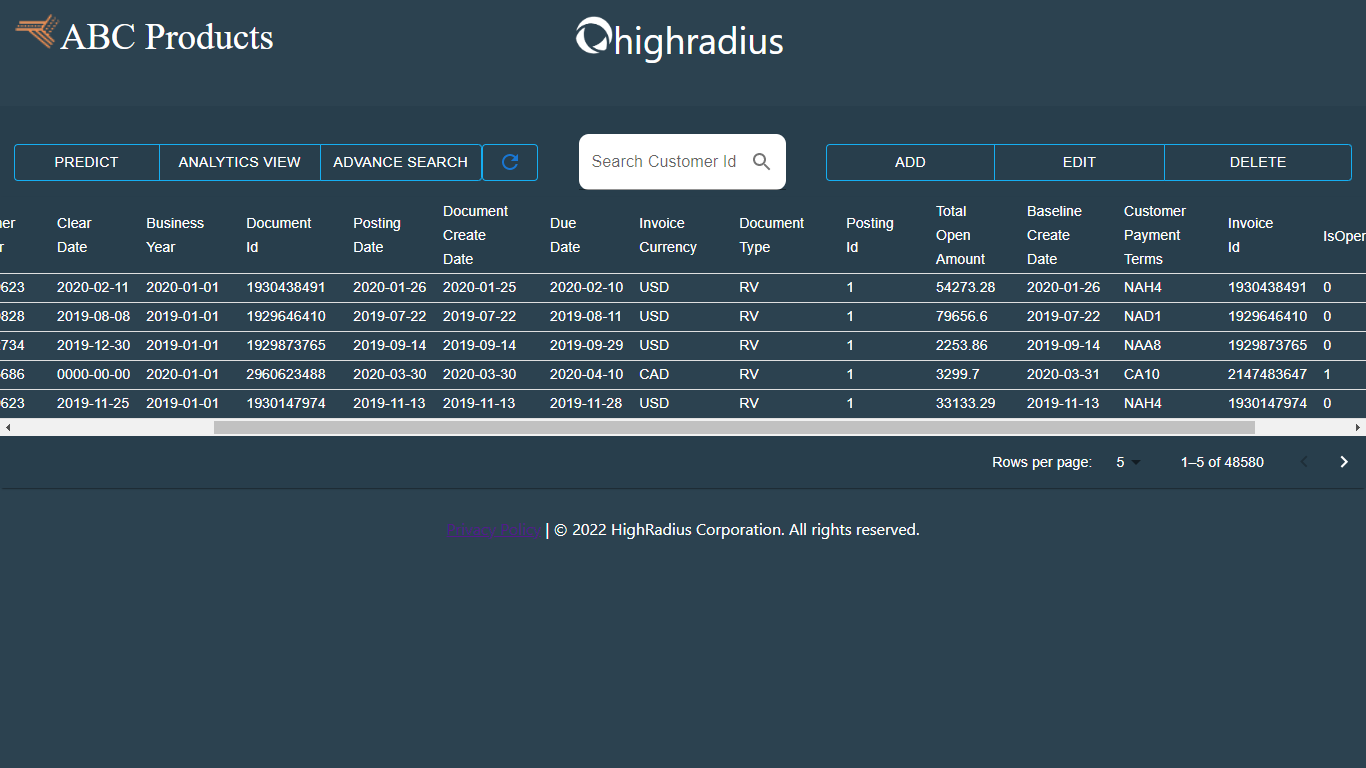The image size is (1366, 768).
Task: Click the HighRadius logo
Action: (x=679, y=40)
